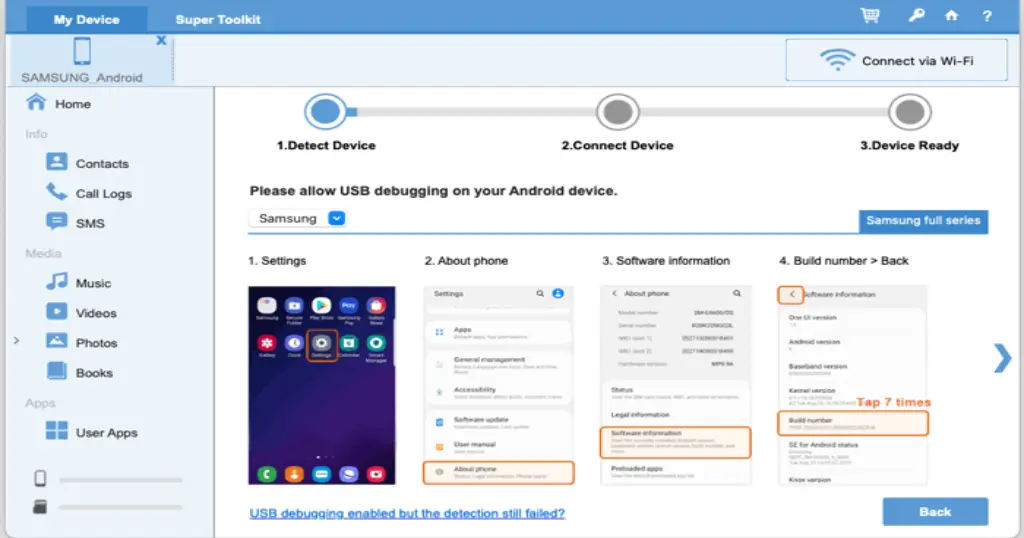Screen dimensions: 1024x538
Task: Select the SAMSUNG_Android phone icon
Action: click(82, 51)
